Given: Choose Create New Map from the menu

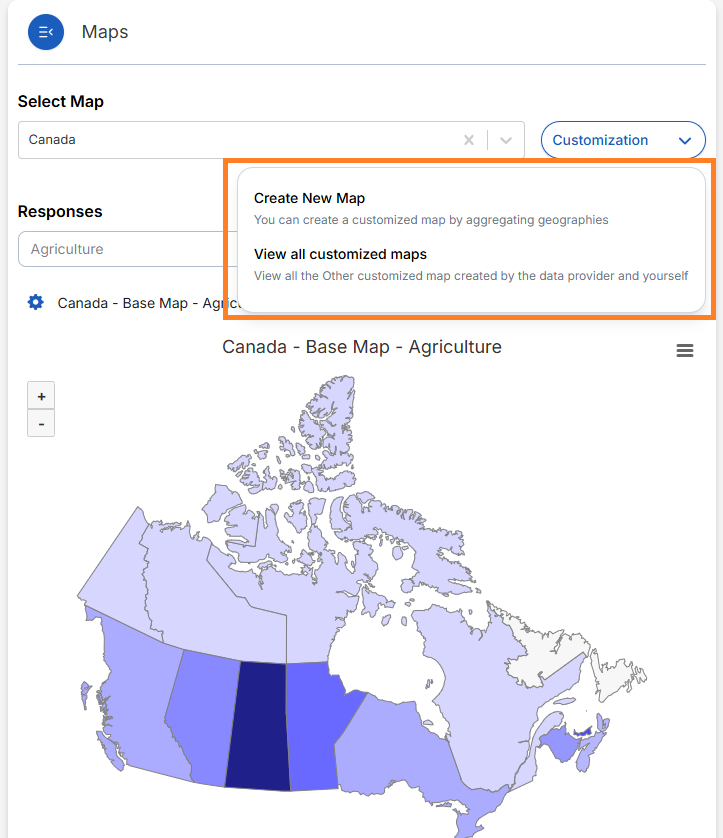Looking at the screenshot, I should pos(309,198).
